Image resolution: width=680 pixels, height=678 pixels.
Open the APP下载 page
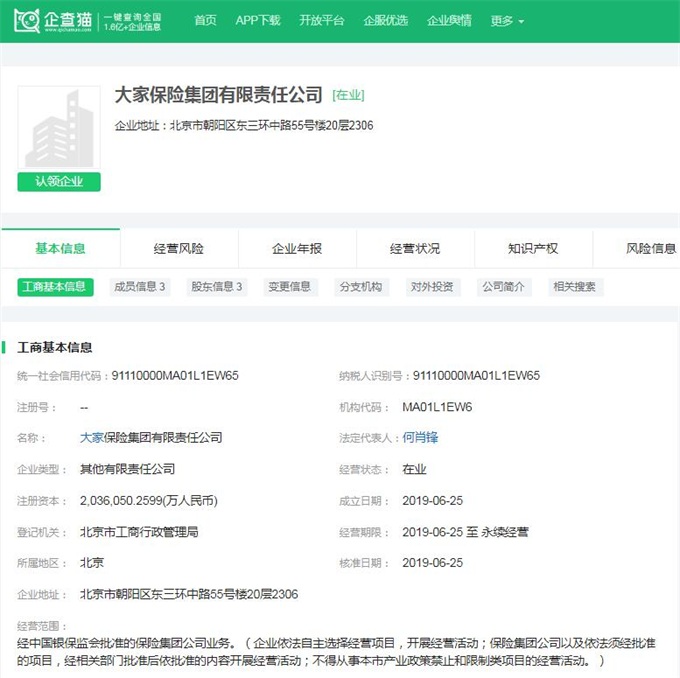click(258, 20)
